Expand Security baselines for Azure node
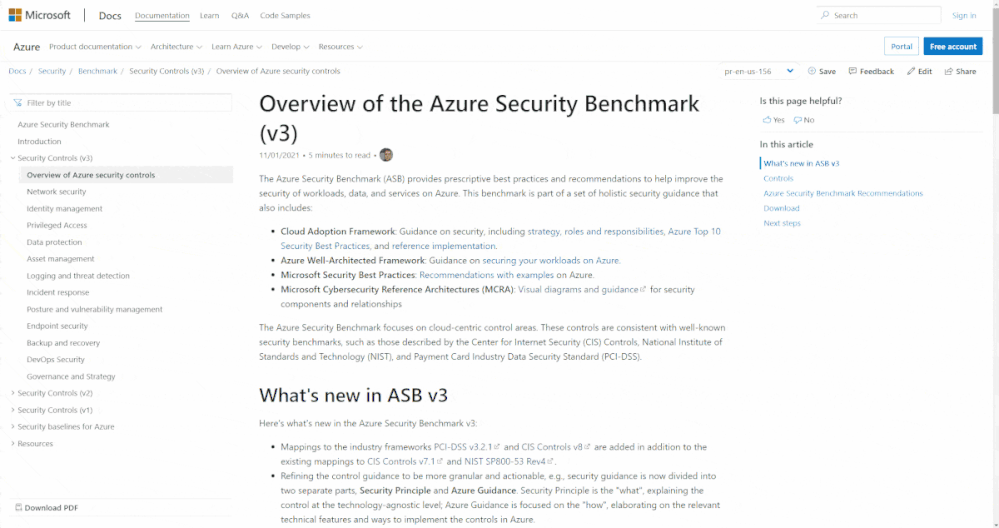 13,427
